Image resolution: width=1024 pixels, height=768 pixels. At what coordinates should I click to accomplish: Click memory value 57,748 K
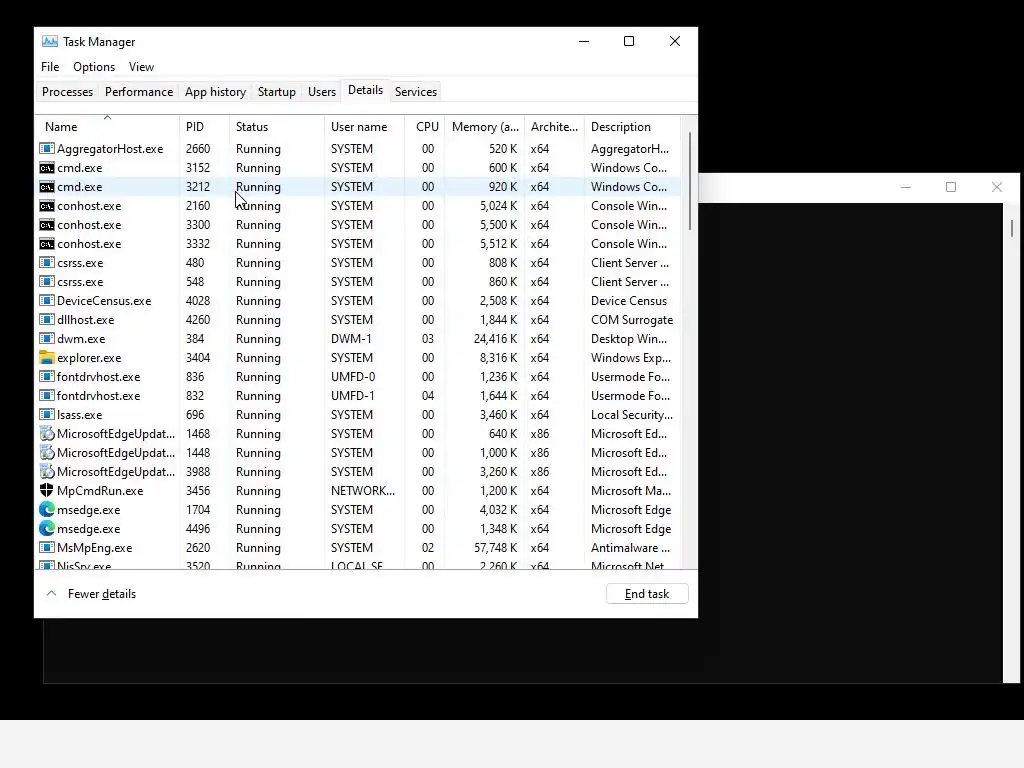click(x=496, y=548)
